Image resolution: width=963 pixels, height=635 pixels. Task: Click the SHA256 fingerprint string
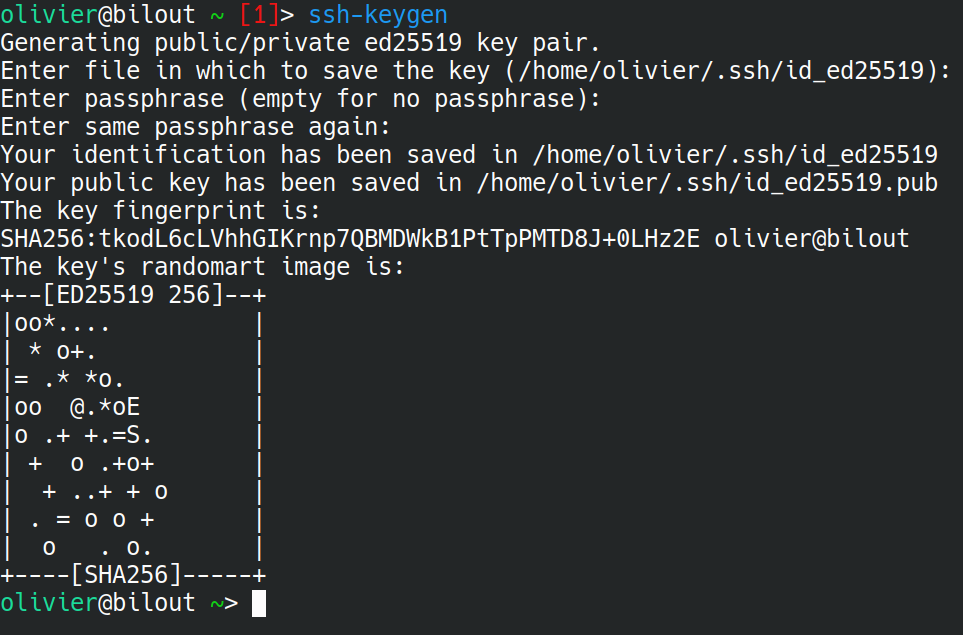click(x=350, y=238)
